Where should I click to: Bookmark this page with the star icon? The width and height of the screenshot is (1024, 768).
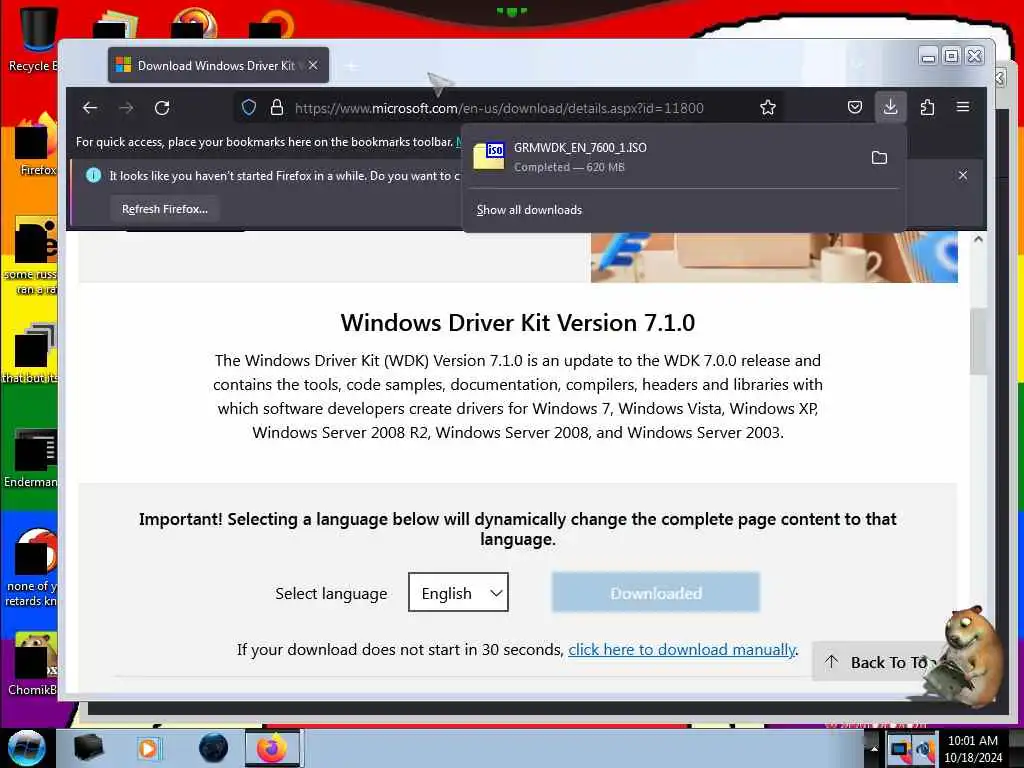(x=768, y=108)
